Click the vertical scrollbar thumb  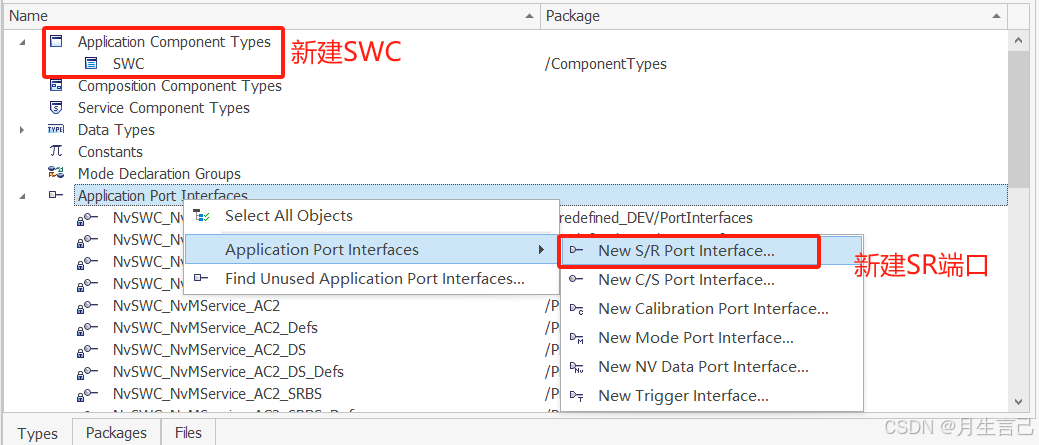tap(1018, 121)
